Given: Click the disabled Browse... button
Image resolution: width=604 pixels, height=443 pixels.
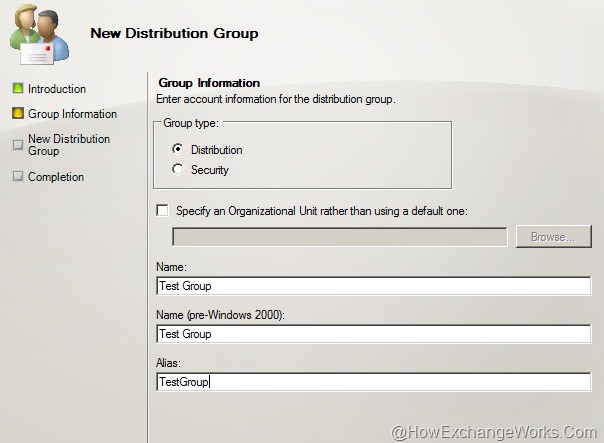Looking at the screenshot, I should tap(554, 237).
